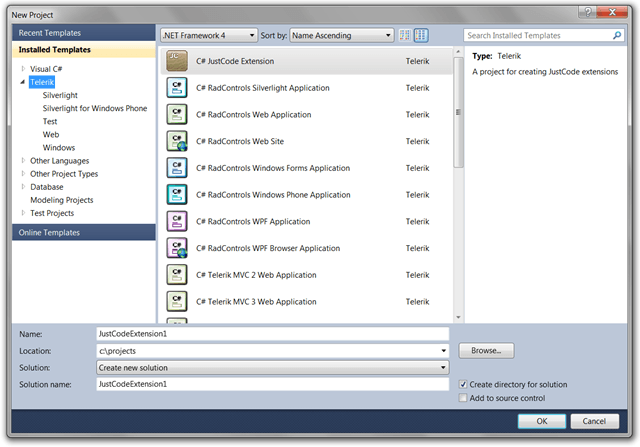This screenshot has height=447, width=640.
Task: Select Silverlight for Windows Phone category
Action: [x=95, y=108]
